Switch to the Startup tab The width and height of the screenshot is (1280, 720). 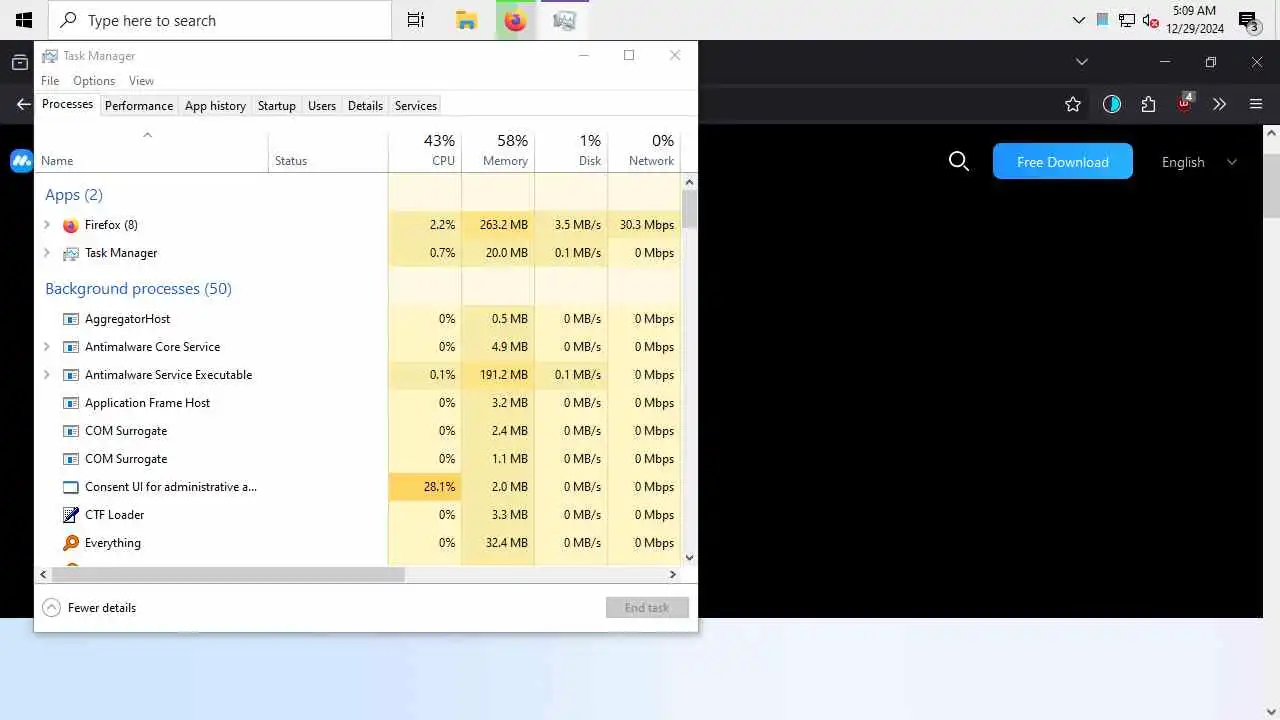point(277,106)
